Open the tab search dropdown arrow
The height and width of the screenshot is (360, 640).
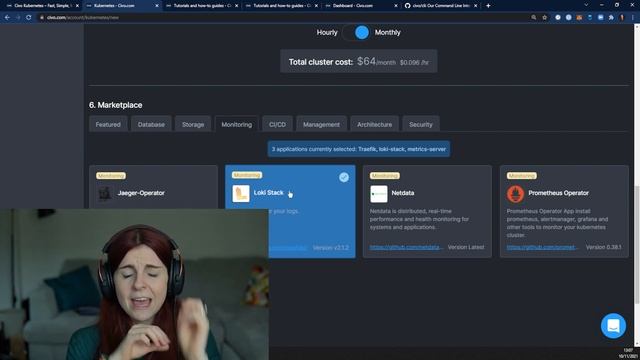point(586,5)
